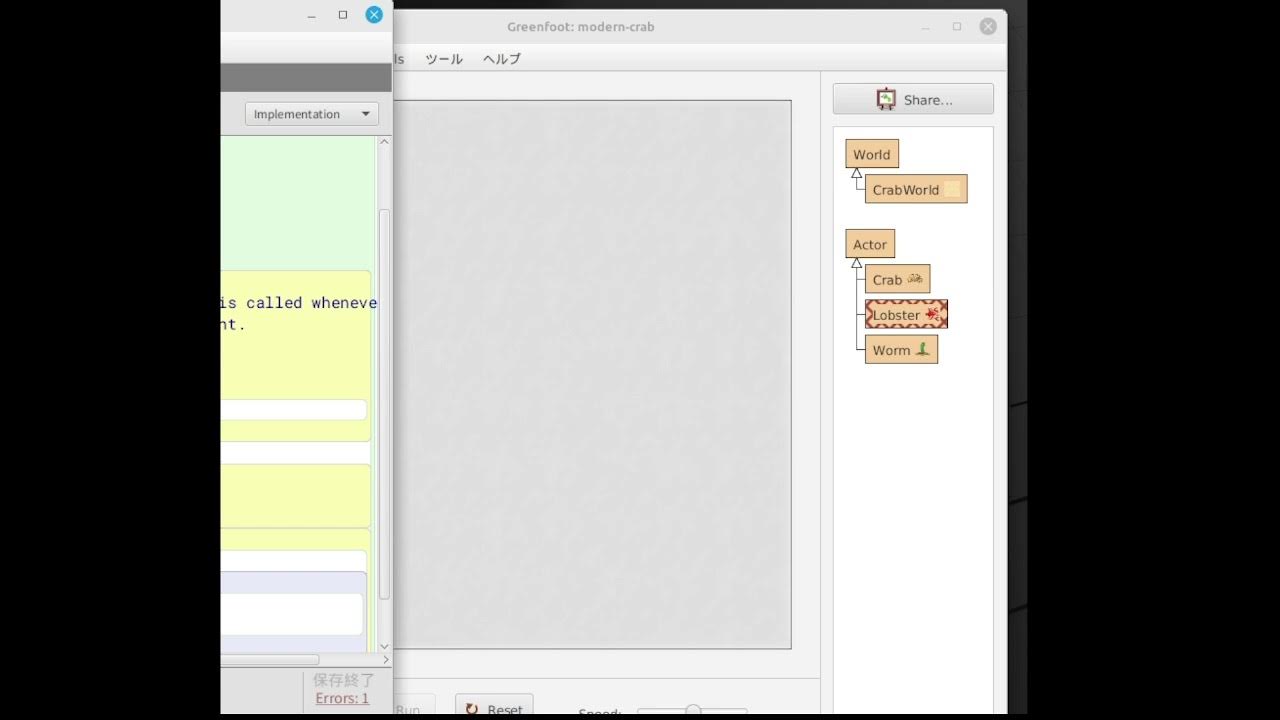Select the World class box

[x=871, y=153]
